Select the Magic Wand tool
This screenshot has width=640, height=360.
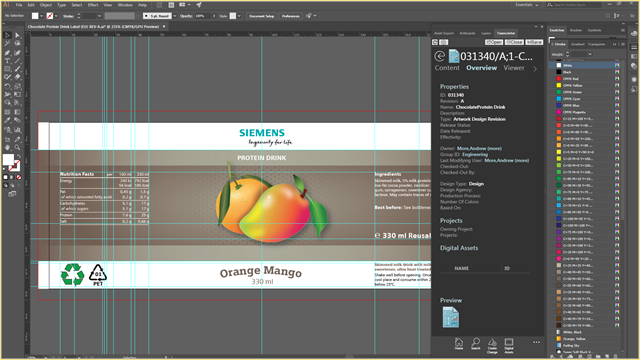[x=7, y=44]
